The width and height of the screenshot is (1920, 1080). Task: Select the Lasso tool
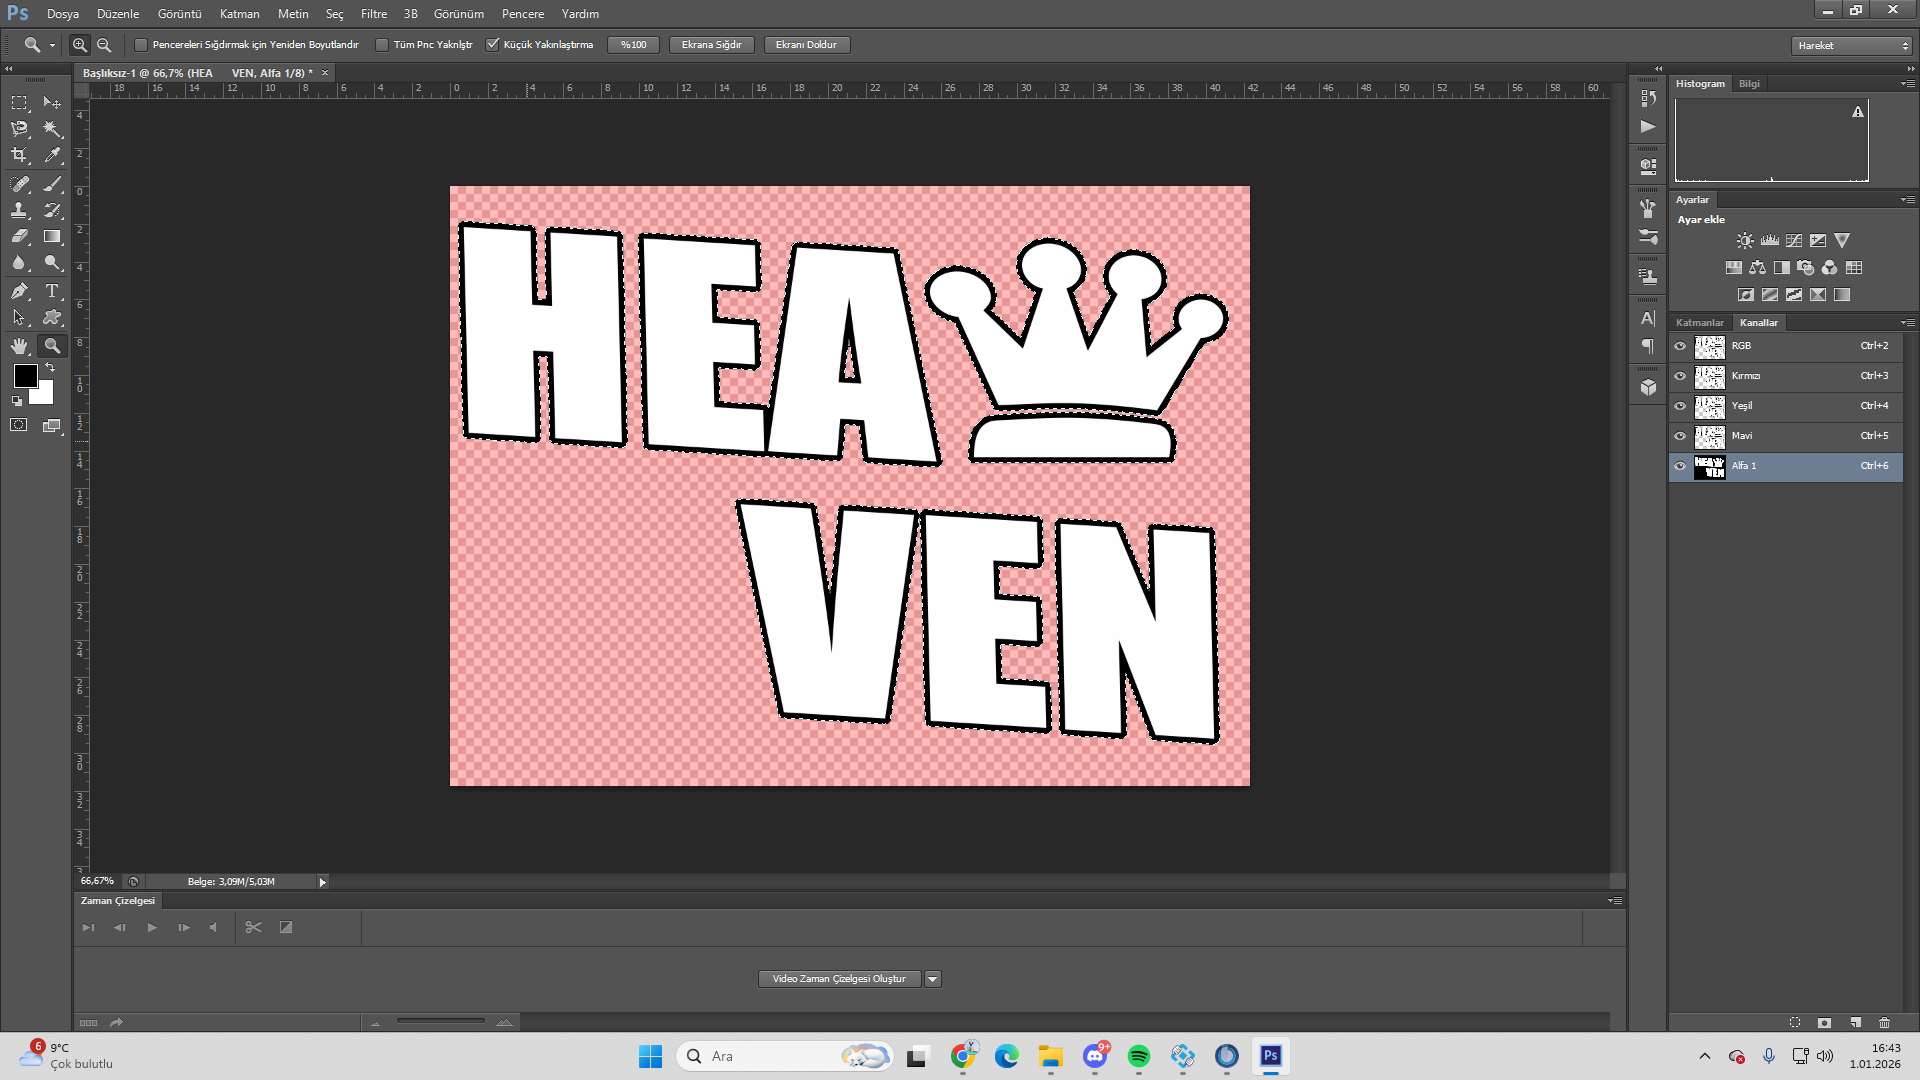(x=19, y=129)
